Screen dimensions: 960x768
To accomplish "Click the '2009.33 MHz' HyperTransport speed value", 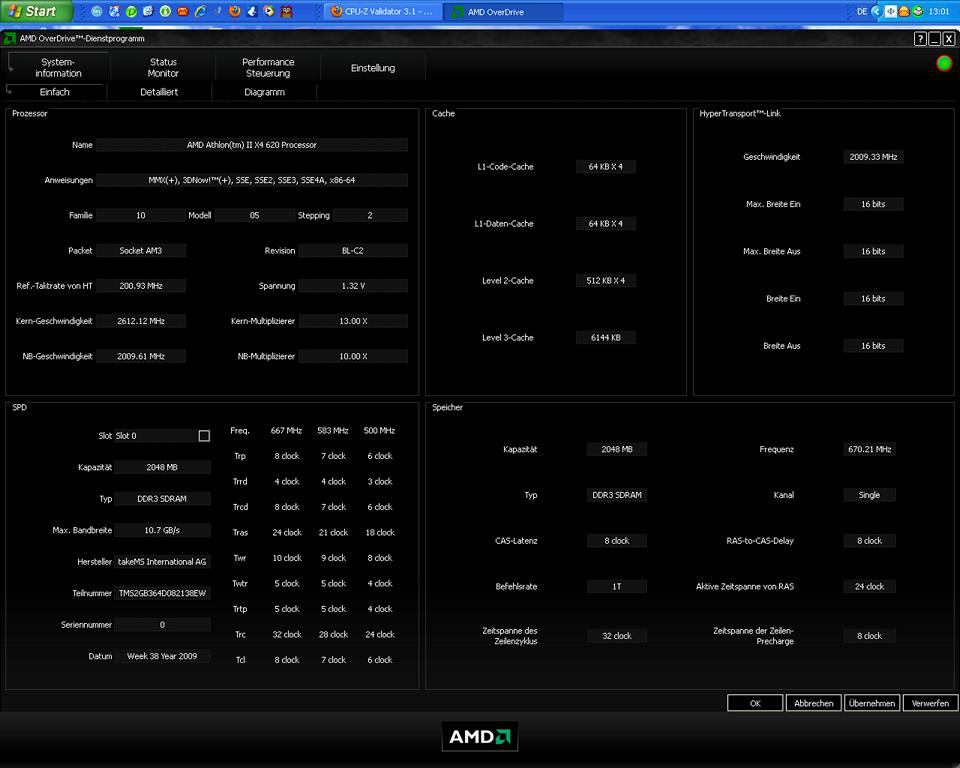I will pyautogui.click(x=873, y=157).
